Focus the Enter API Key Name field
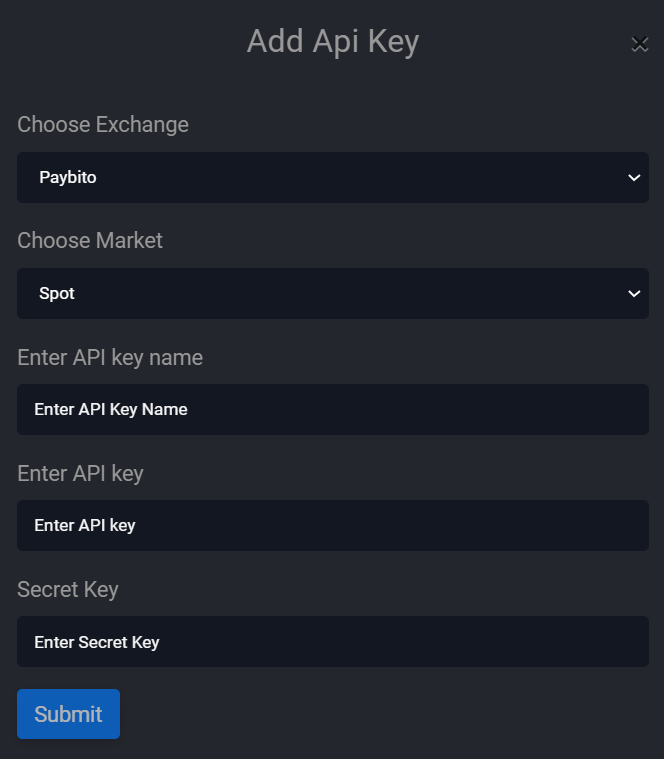 (x=332, y=410)
